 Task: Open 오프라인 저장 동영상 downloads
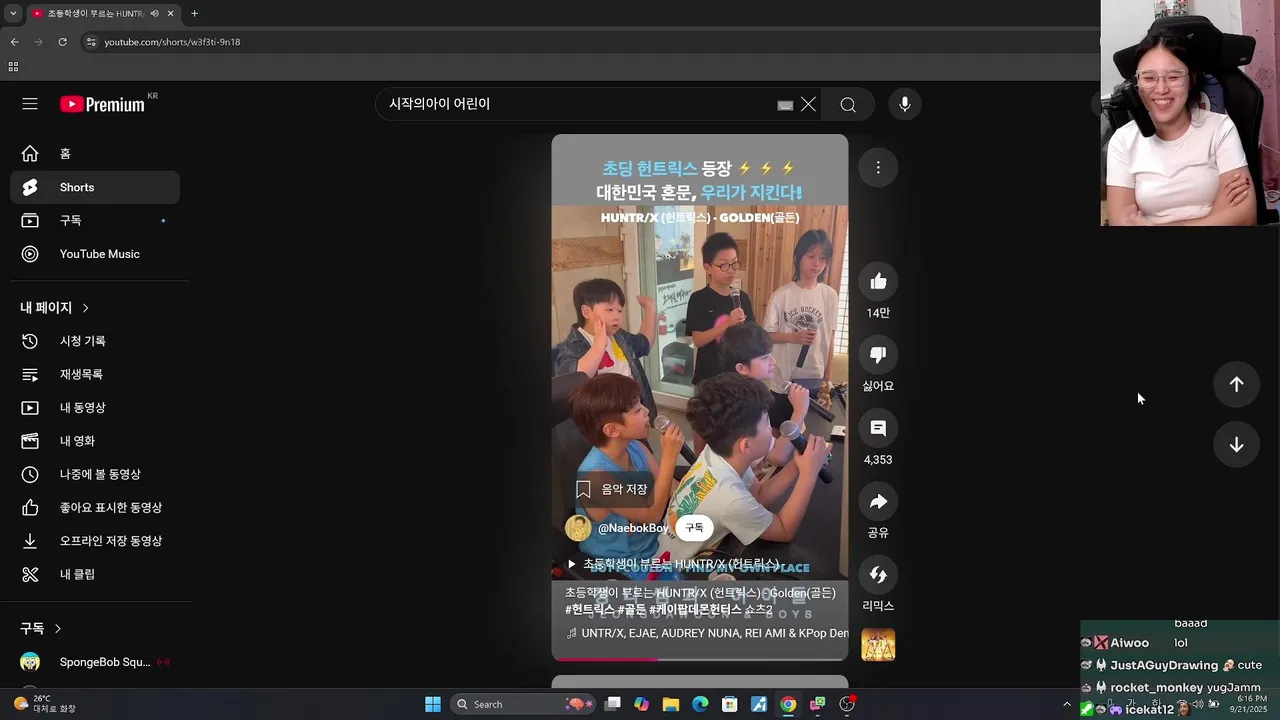click(x=95, y=541)
